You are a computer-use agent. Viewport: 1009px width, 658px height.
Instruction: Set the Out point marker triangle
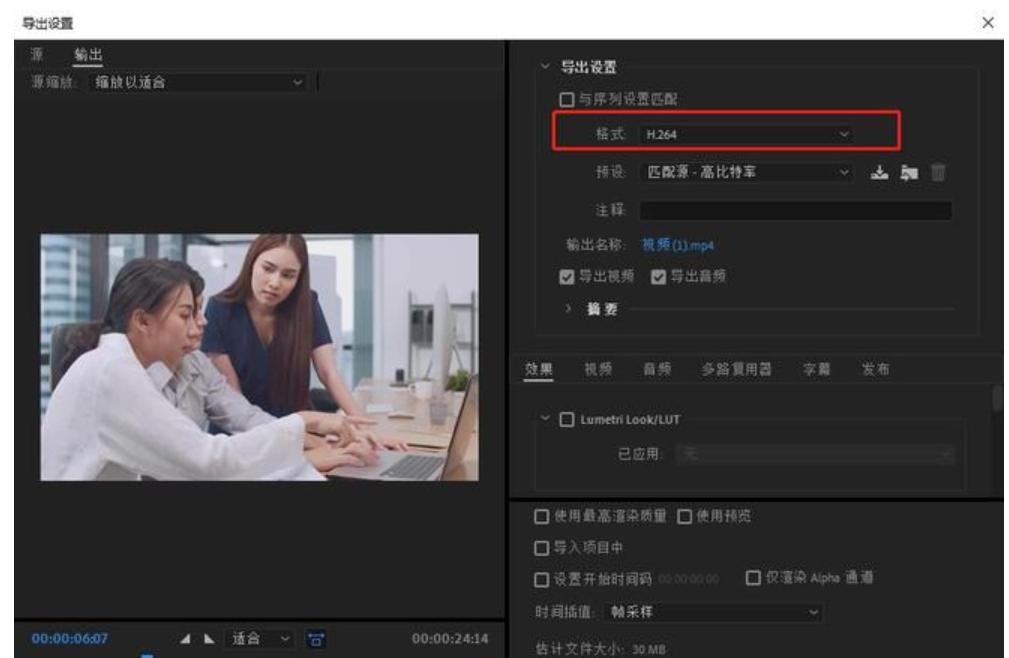point(208,639)
